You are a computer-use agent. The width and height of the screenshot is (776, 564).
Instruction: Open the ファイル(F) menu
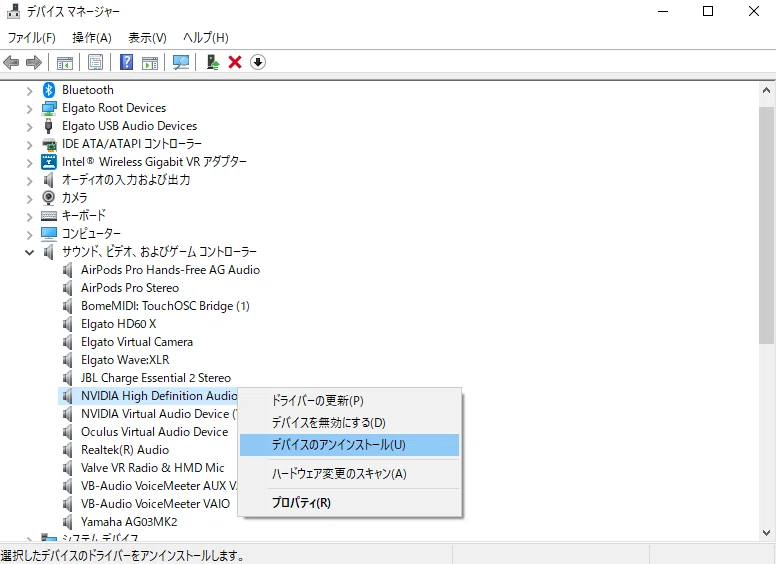pyautogui.click(x=32, y=38)
